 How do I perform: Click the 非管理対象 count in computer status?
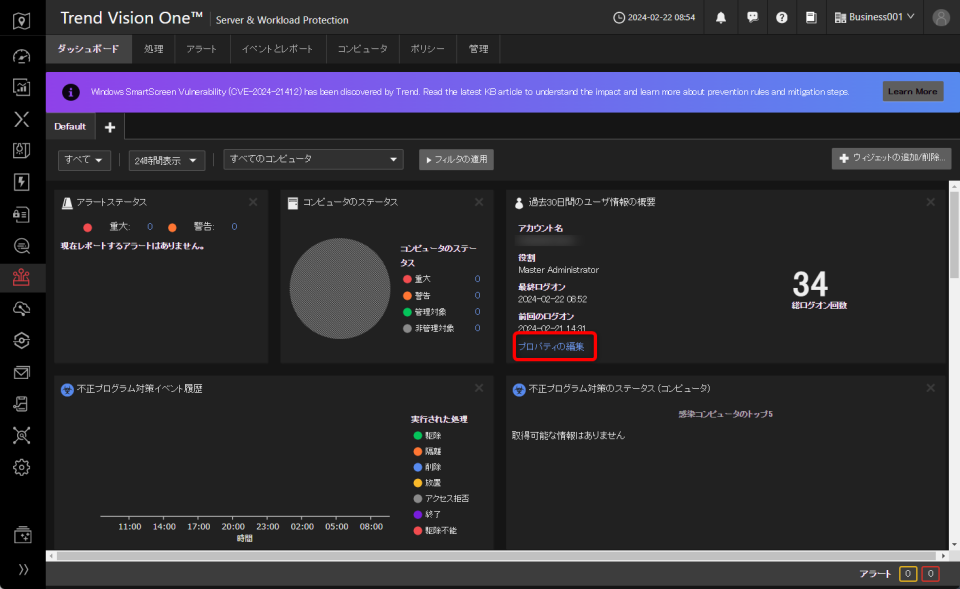(478, 328)
